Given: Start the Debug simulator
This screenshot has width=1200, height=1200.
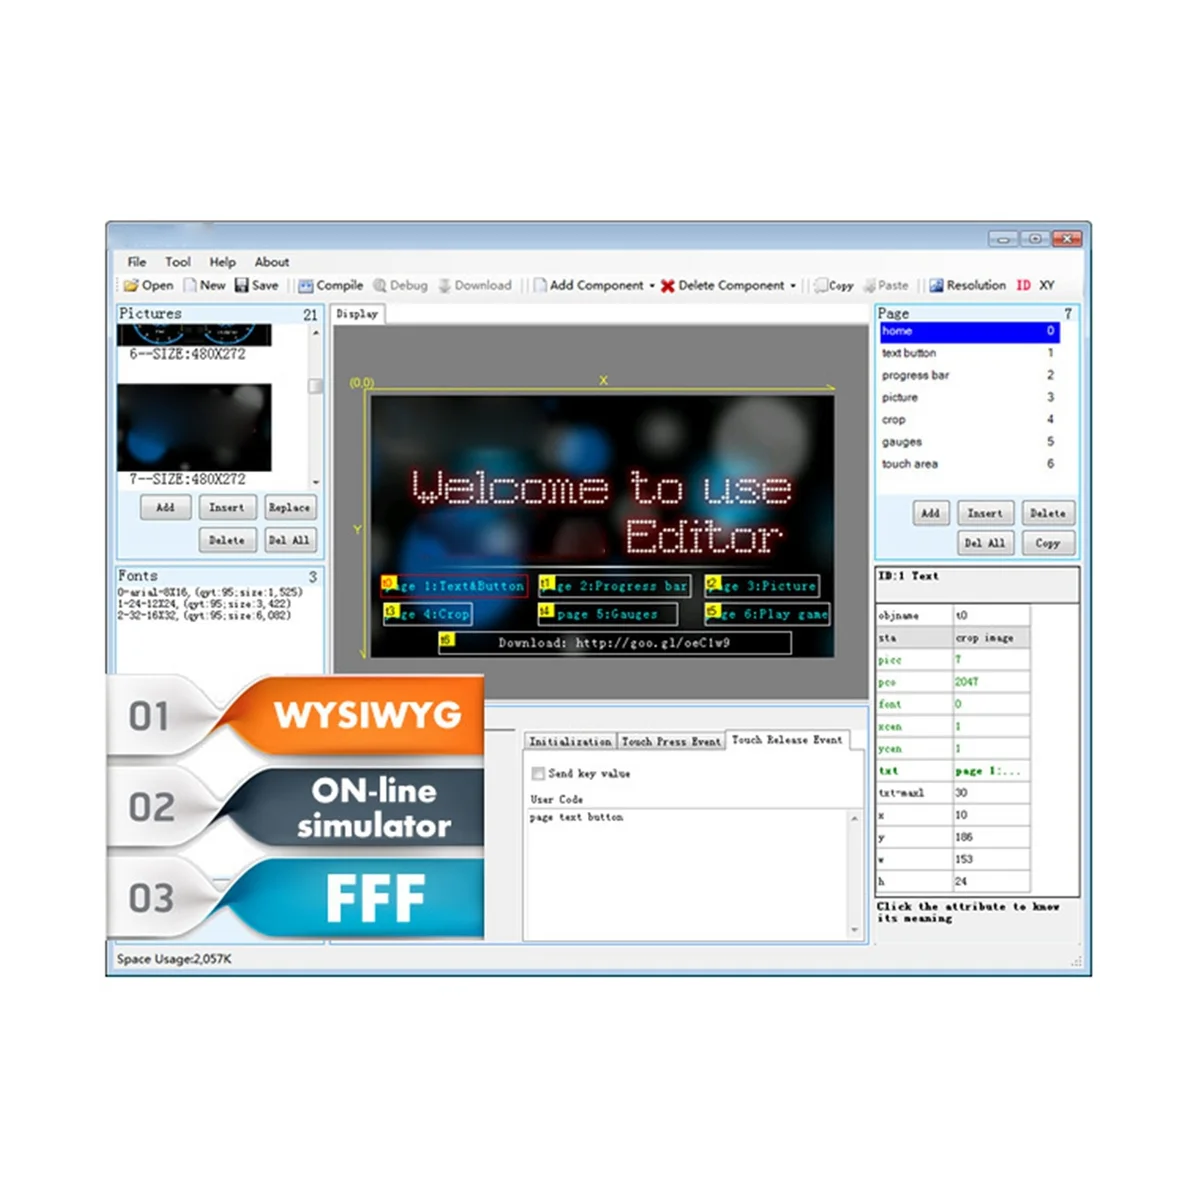Looking at the screenshot, I should click(400, 285).
